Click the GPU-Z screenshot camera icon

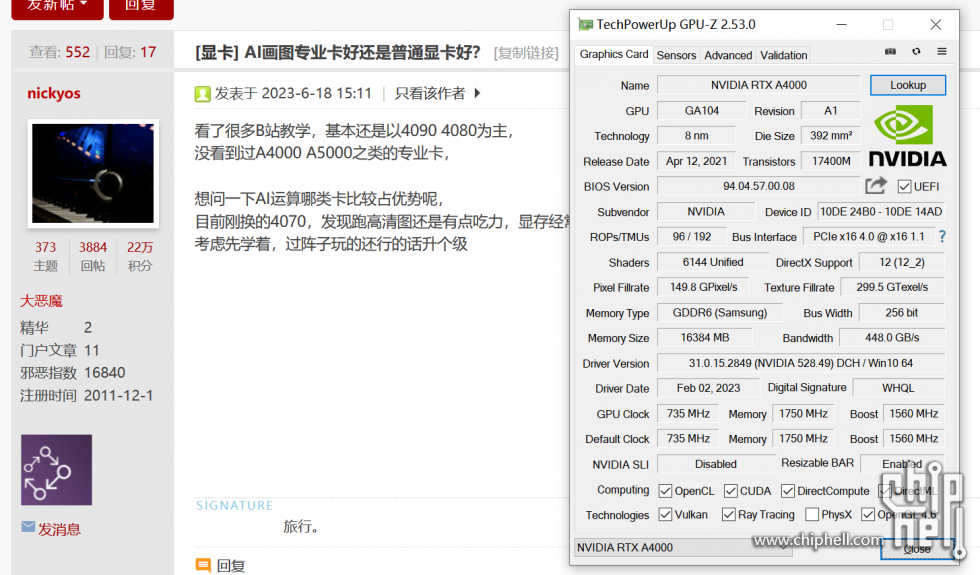[890, 51]
